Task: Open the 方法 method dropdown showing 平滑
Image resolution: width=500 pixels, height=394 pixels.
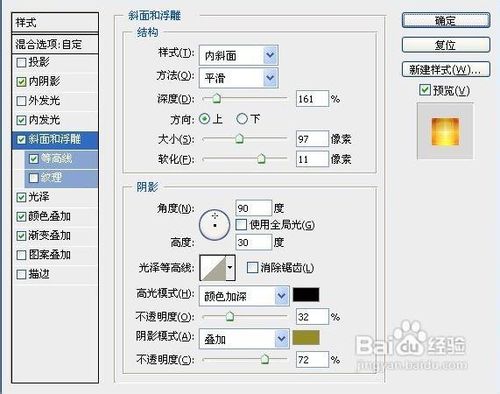Action: pos(239,78)
